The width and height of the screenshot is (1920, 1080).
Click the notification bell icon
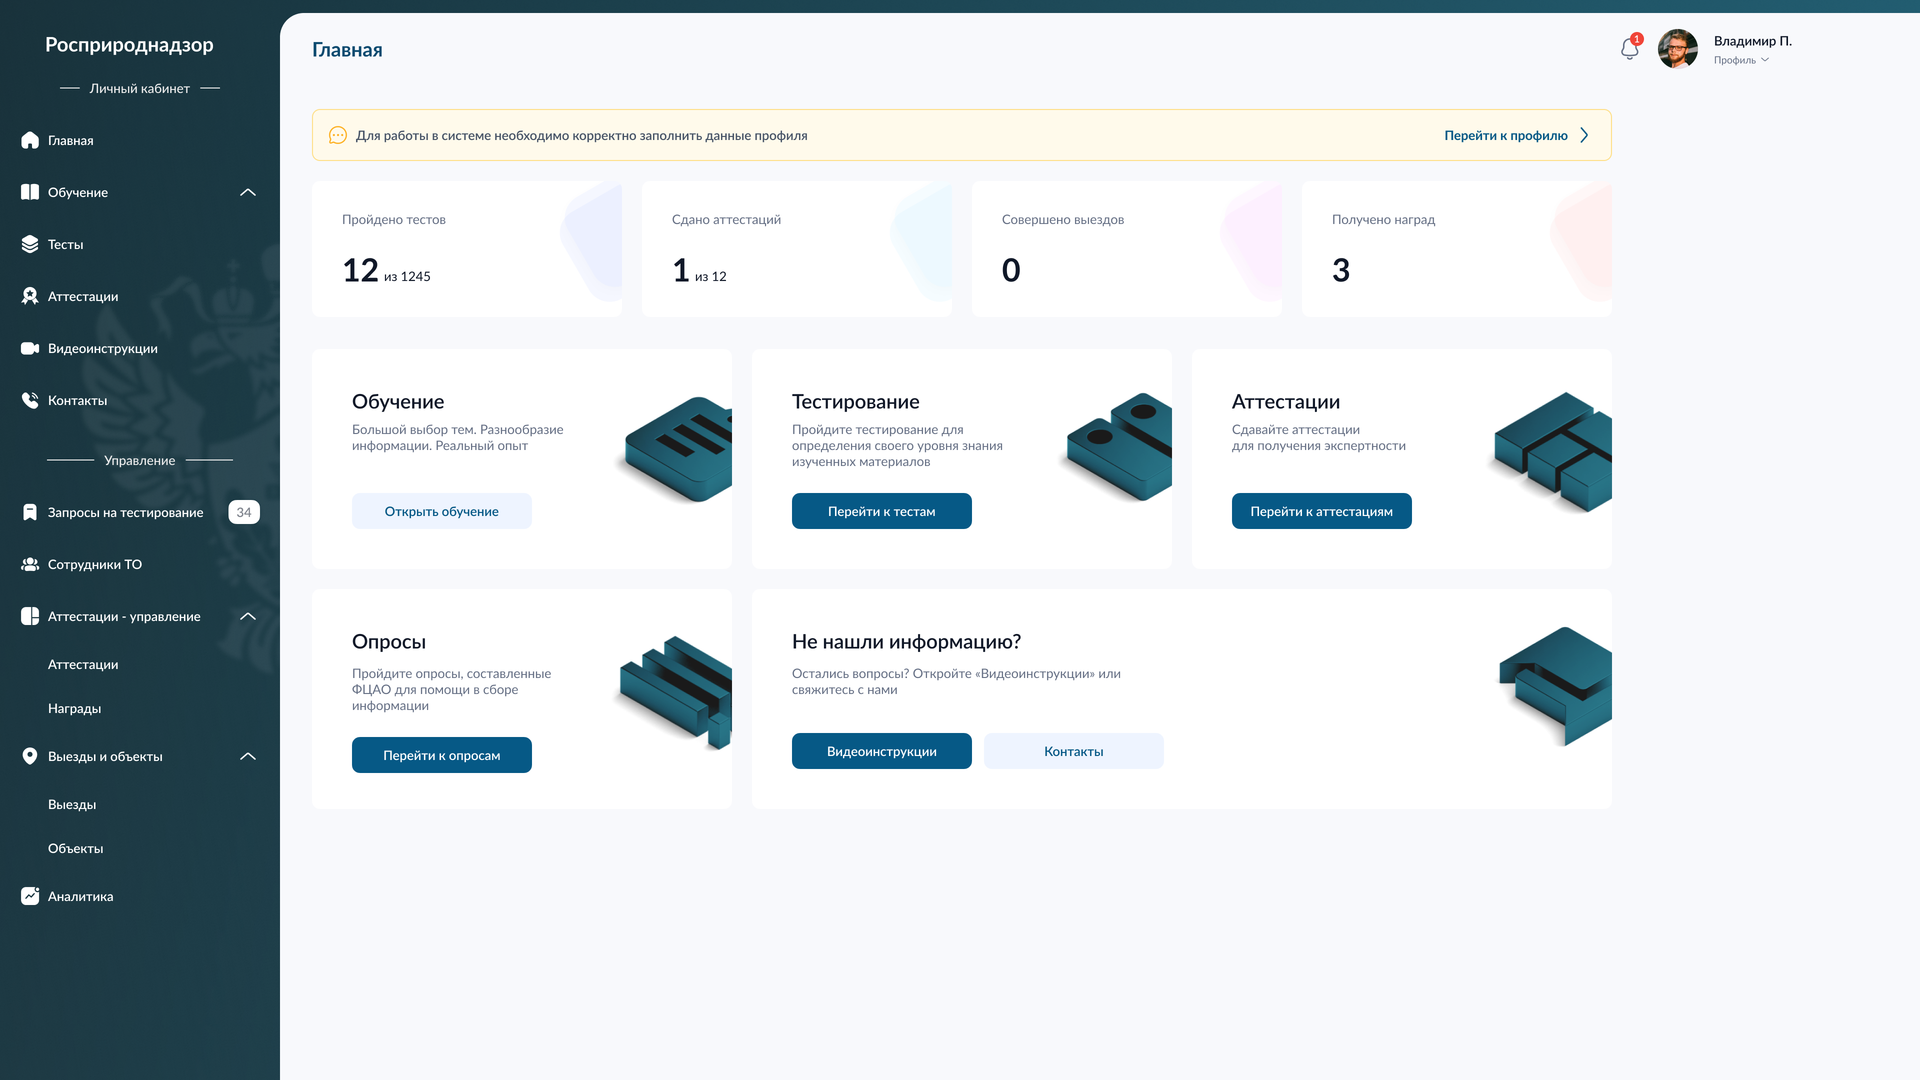click(1629, 49)
